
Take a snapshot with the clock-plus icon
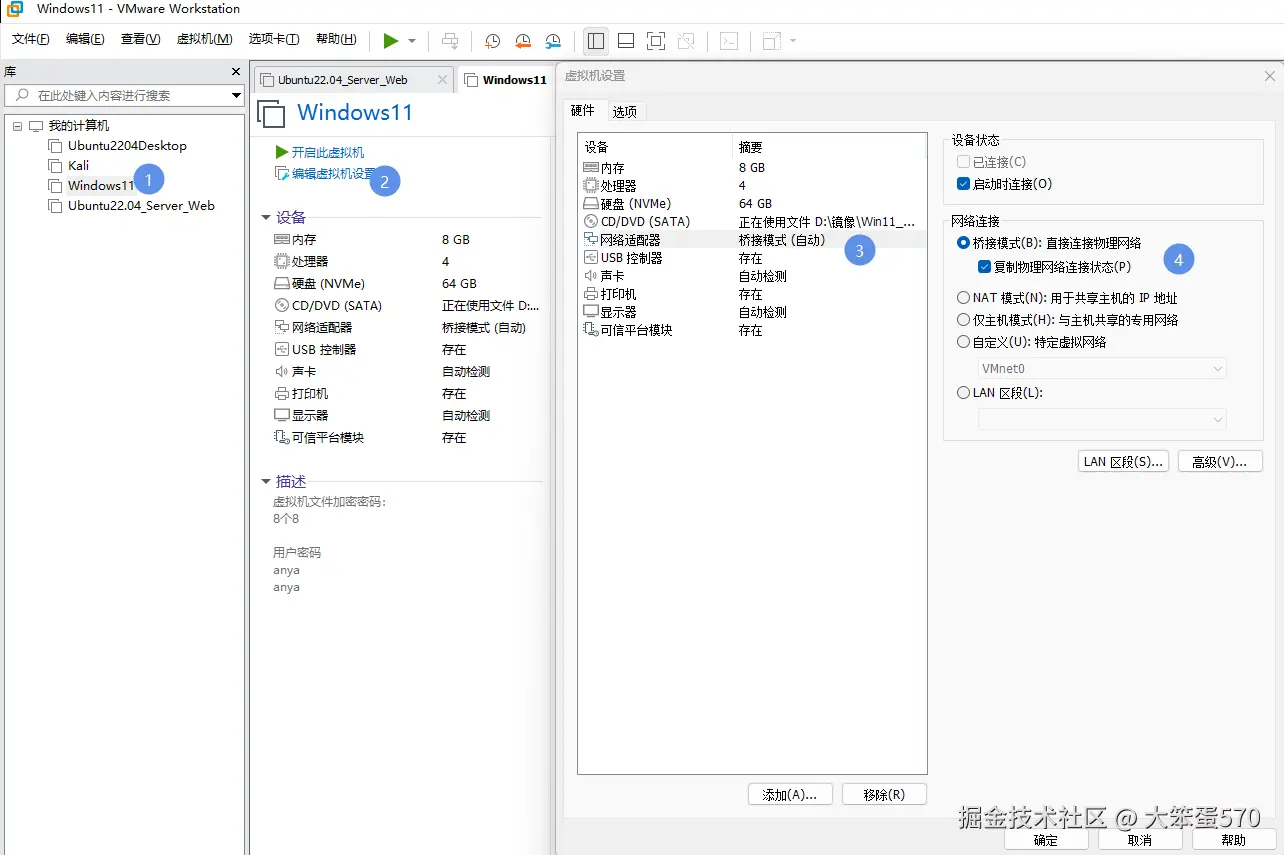coord(493,41)
